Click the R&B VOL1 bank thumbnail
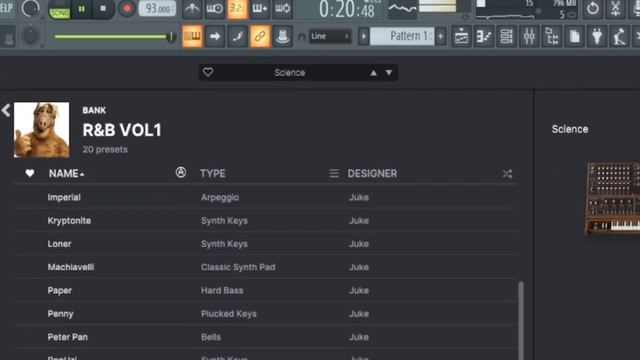 tap(42, 130)
